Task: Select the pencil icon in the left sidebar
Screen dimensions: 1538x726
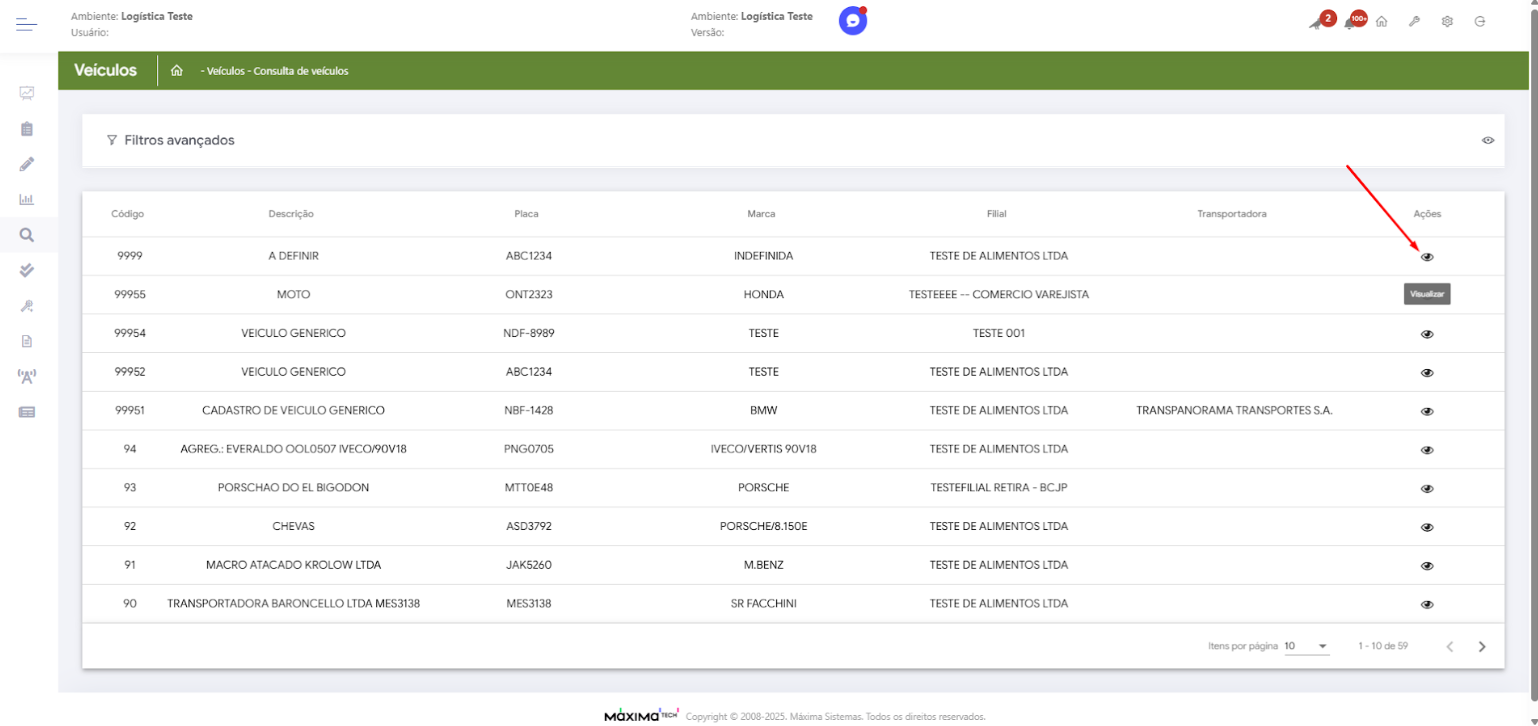Action: click(27, 164)
